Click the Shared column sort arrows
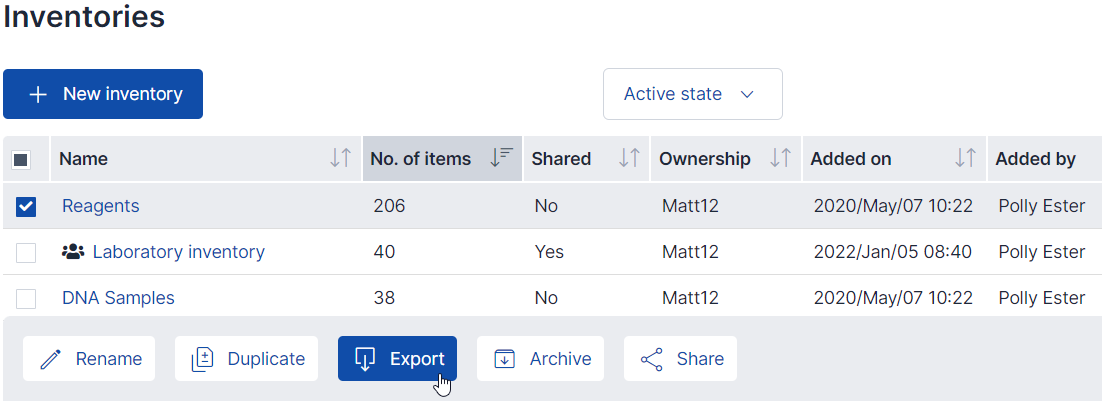Viewport: 1102px width, 402px height. click(629, 158)
